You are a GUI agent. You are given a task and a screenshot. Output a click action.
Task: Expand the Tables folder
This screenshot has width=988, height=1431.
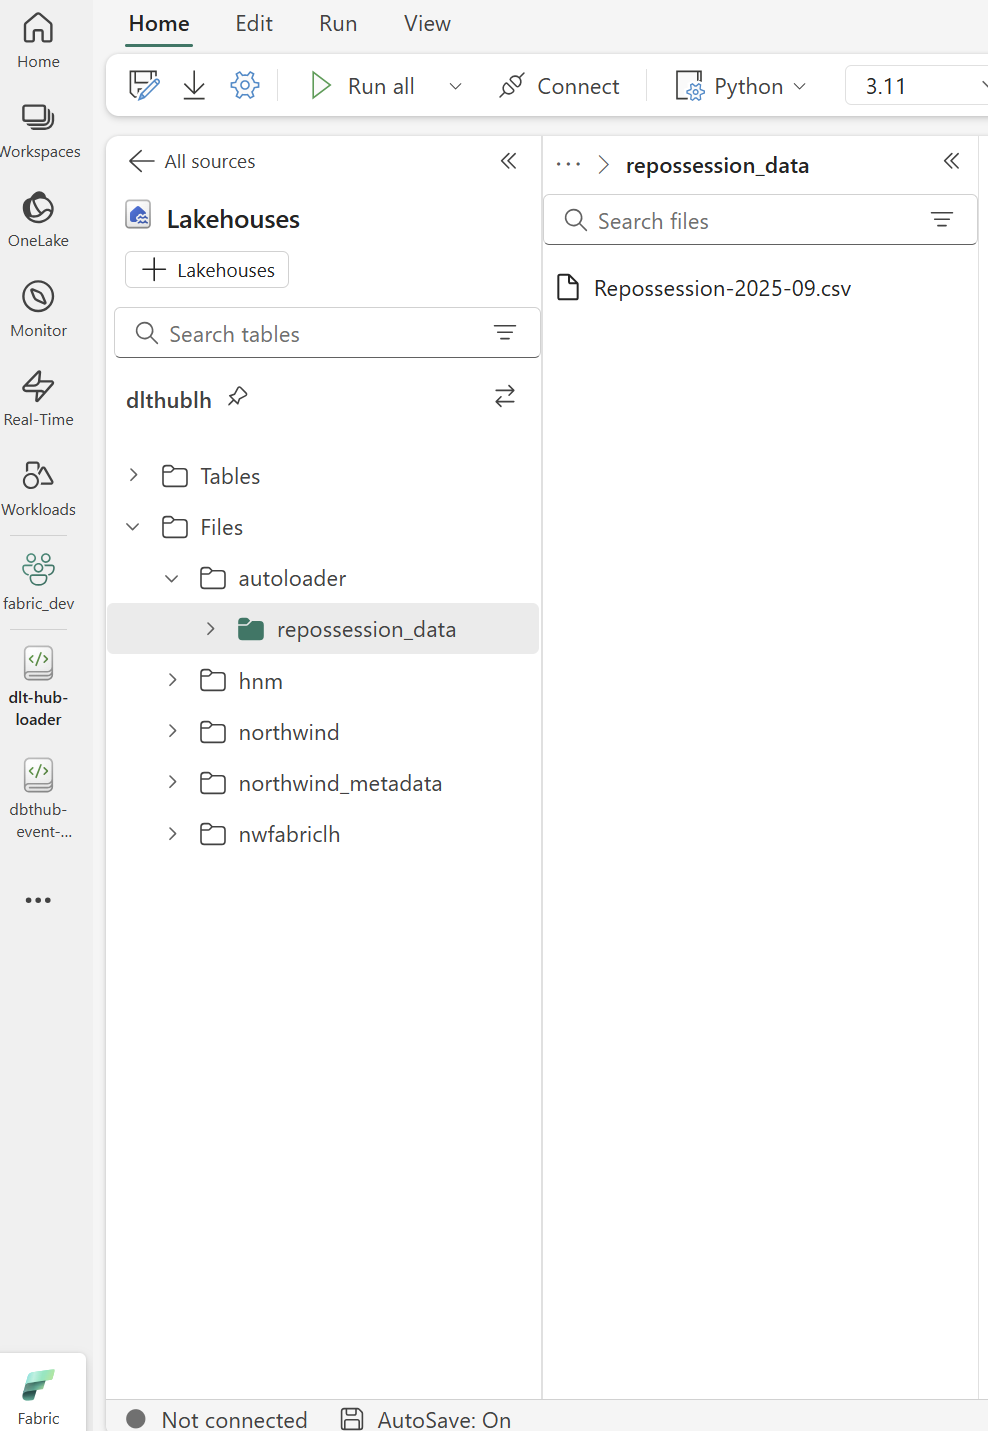click(x=133, y=476)
